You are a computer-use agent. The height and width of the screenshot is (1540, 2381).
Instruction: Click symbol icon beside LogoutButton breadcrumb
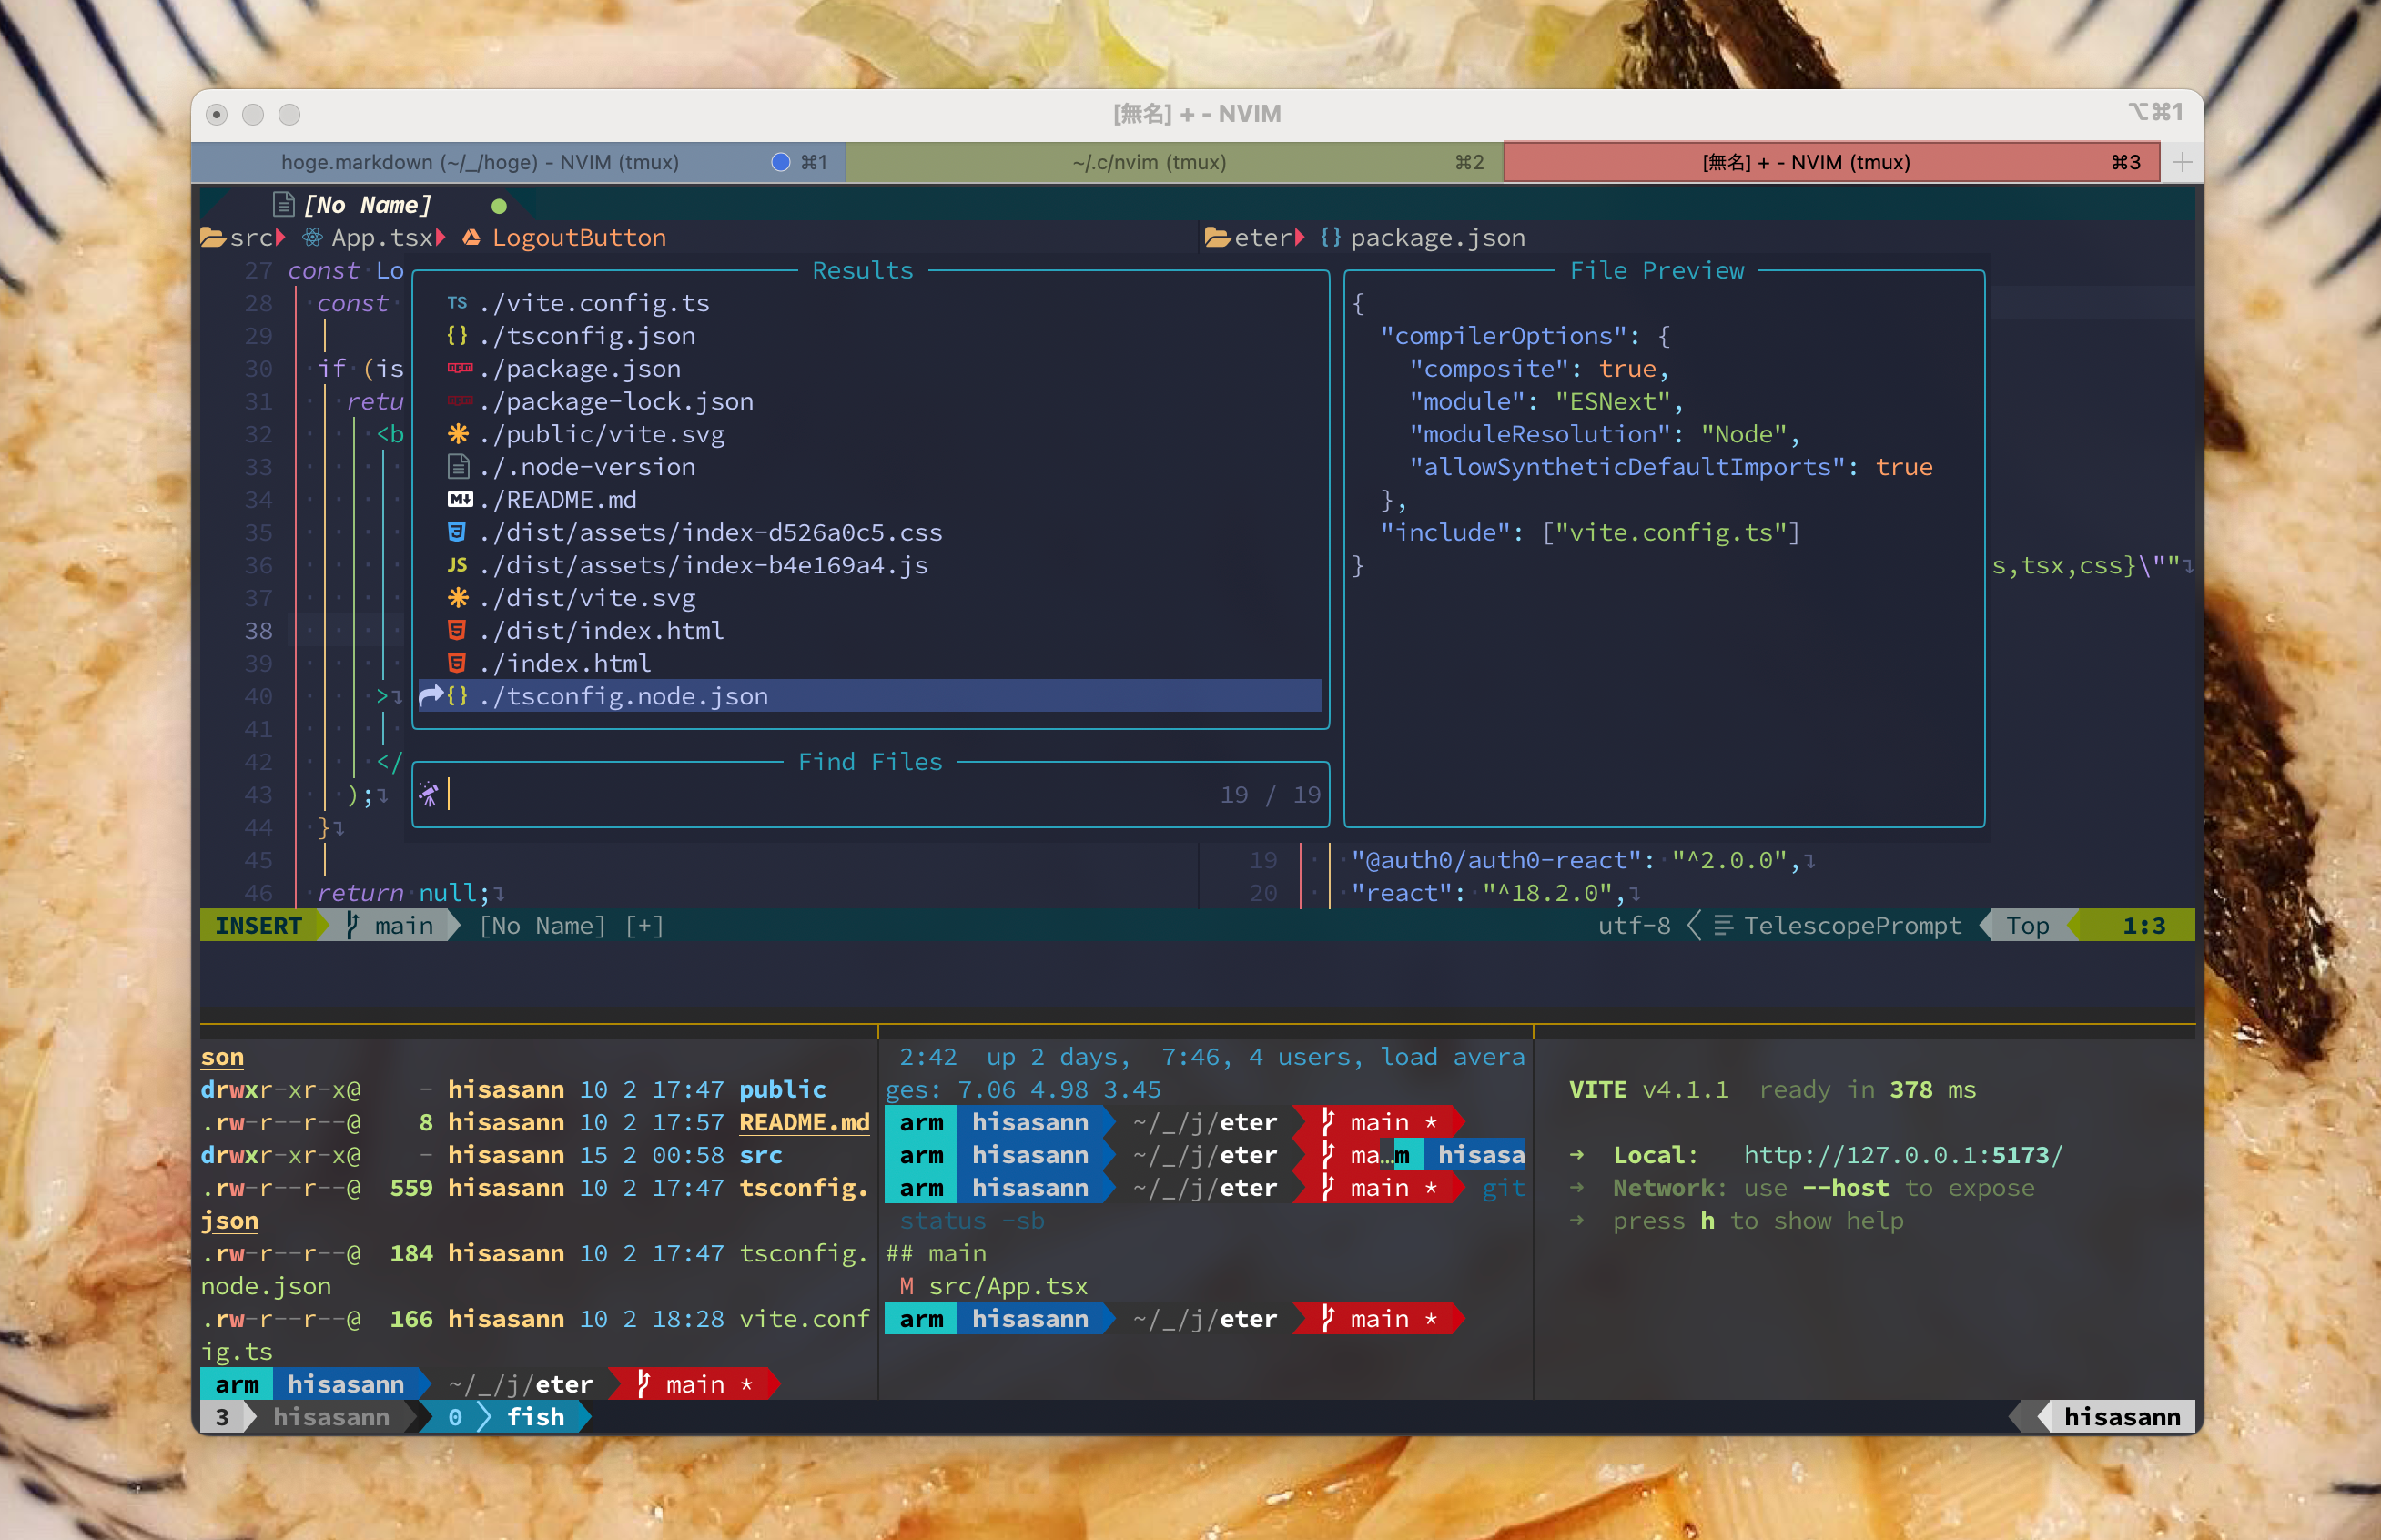click(471, 238)
